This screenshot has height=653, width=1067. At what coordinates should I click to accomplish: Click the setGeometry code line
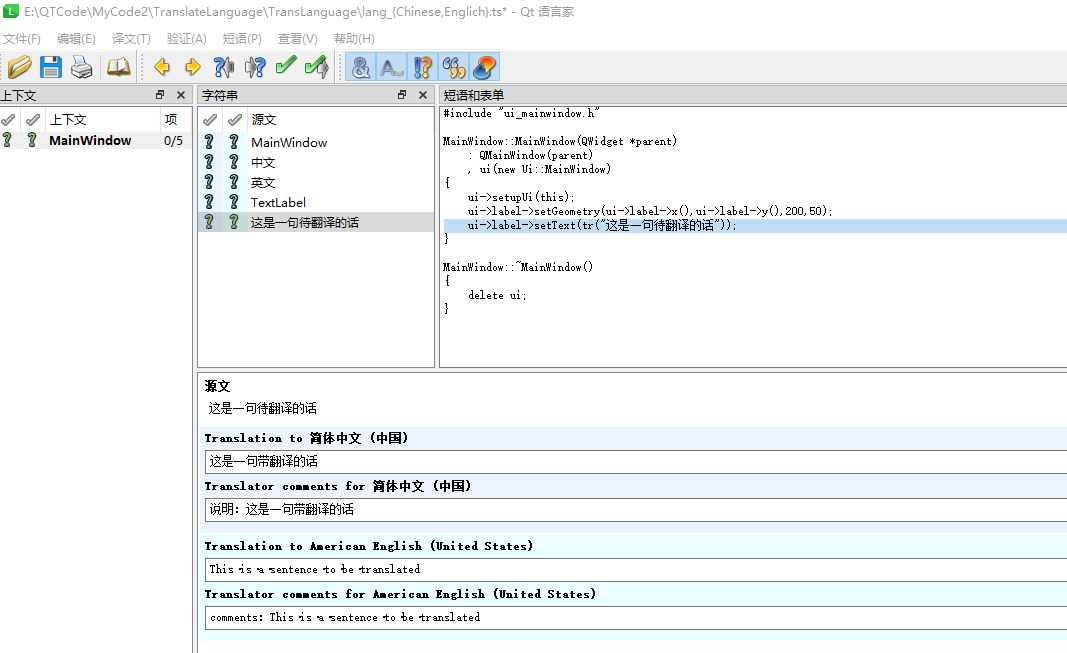coord(650,211)
